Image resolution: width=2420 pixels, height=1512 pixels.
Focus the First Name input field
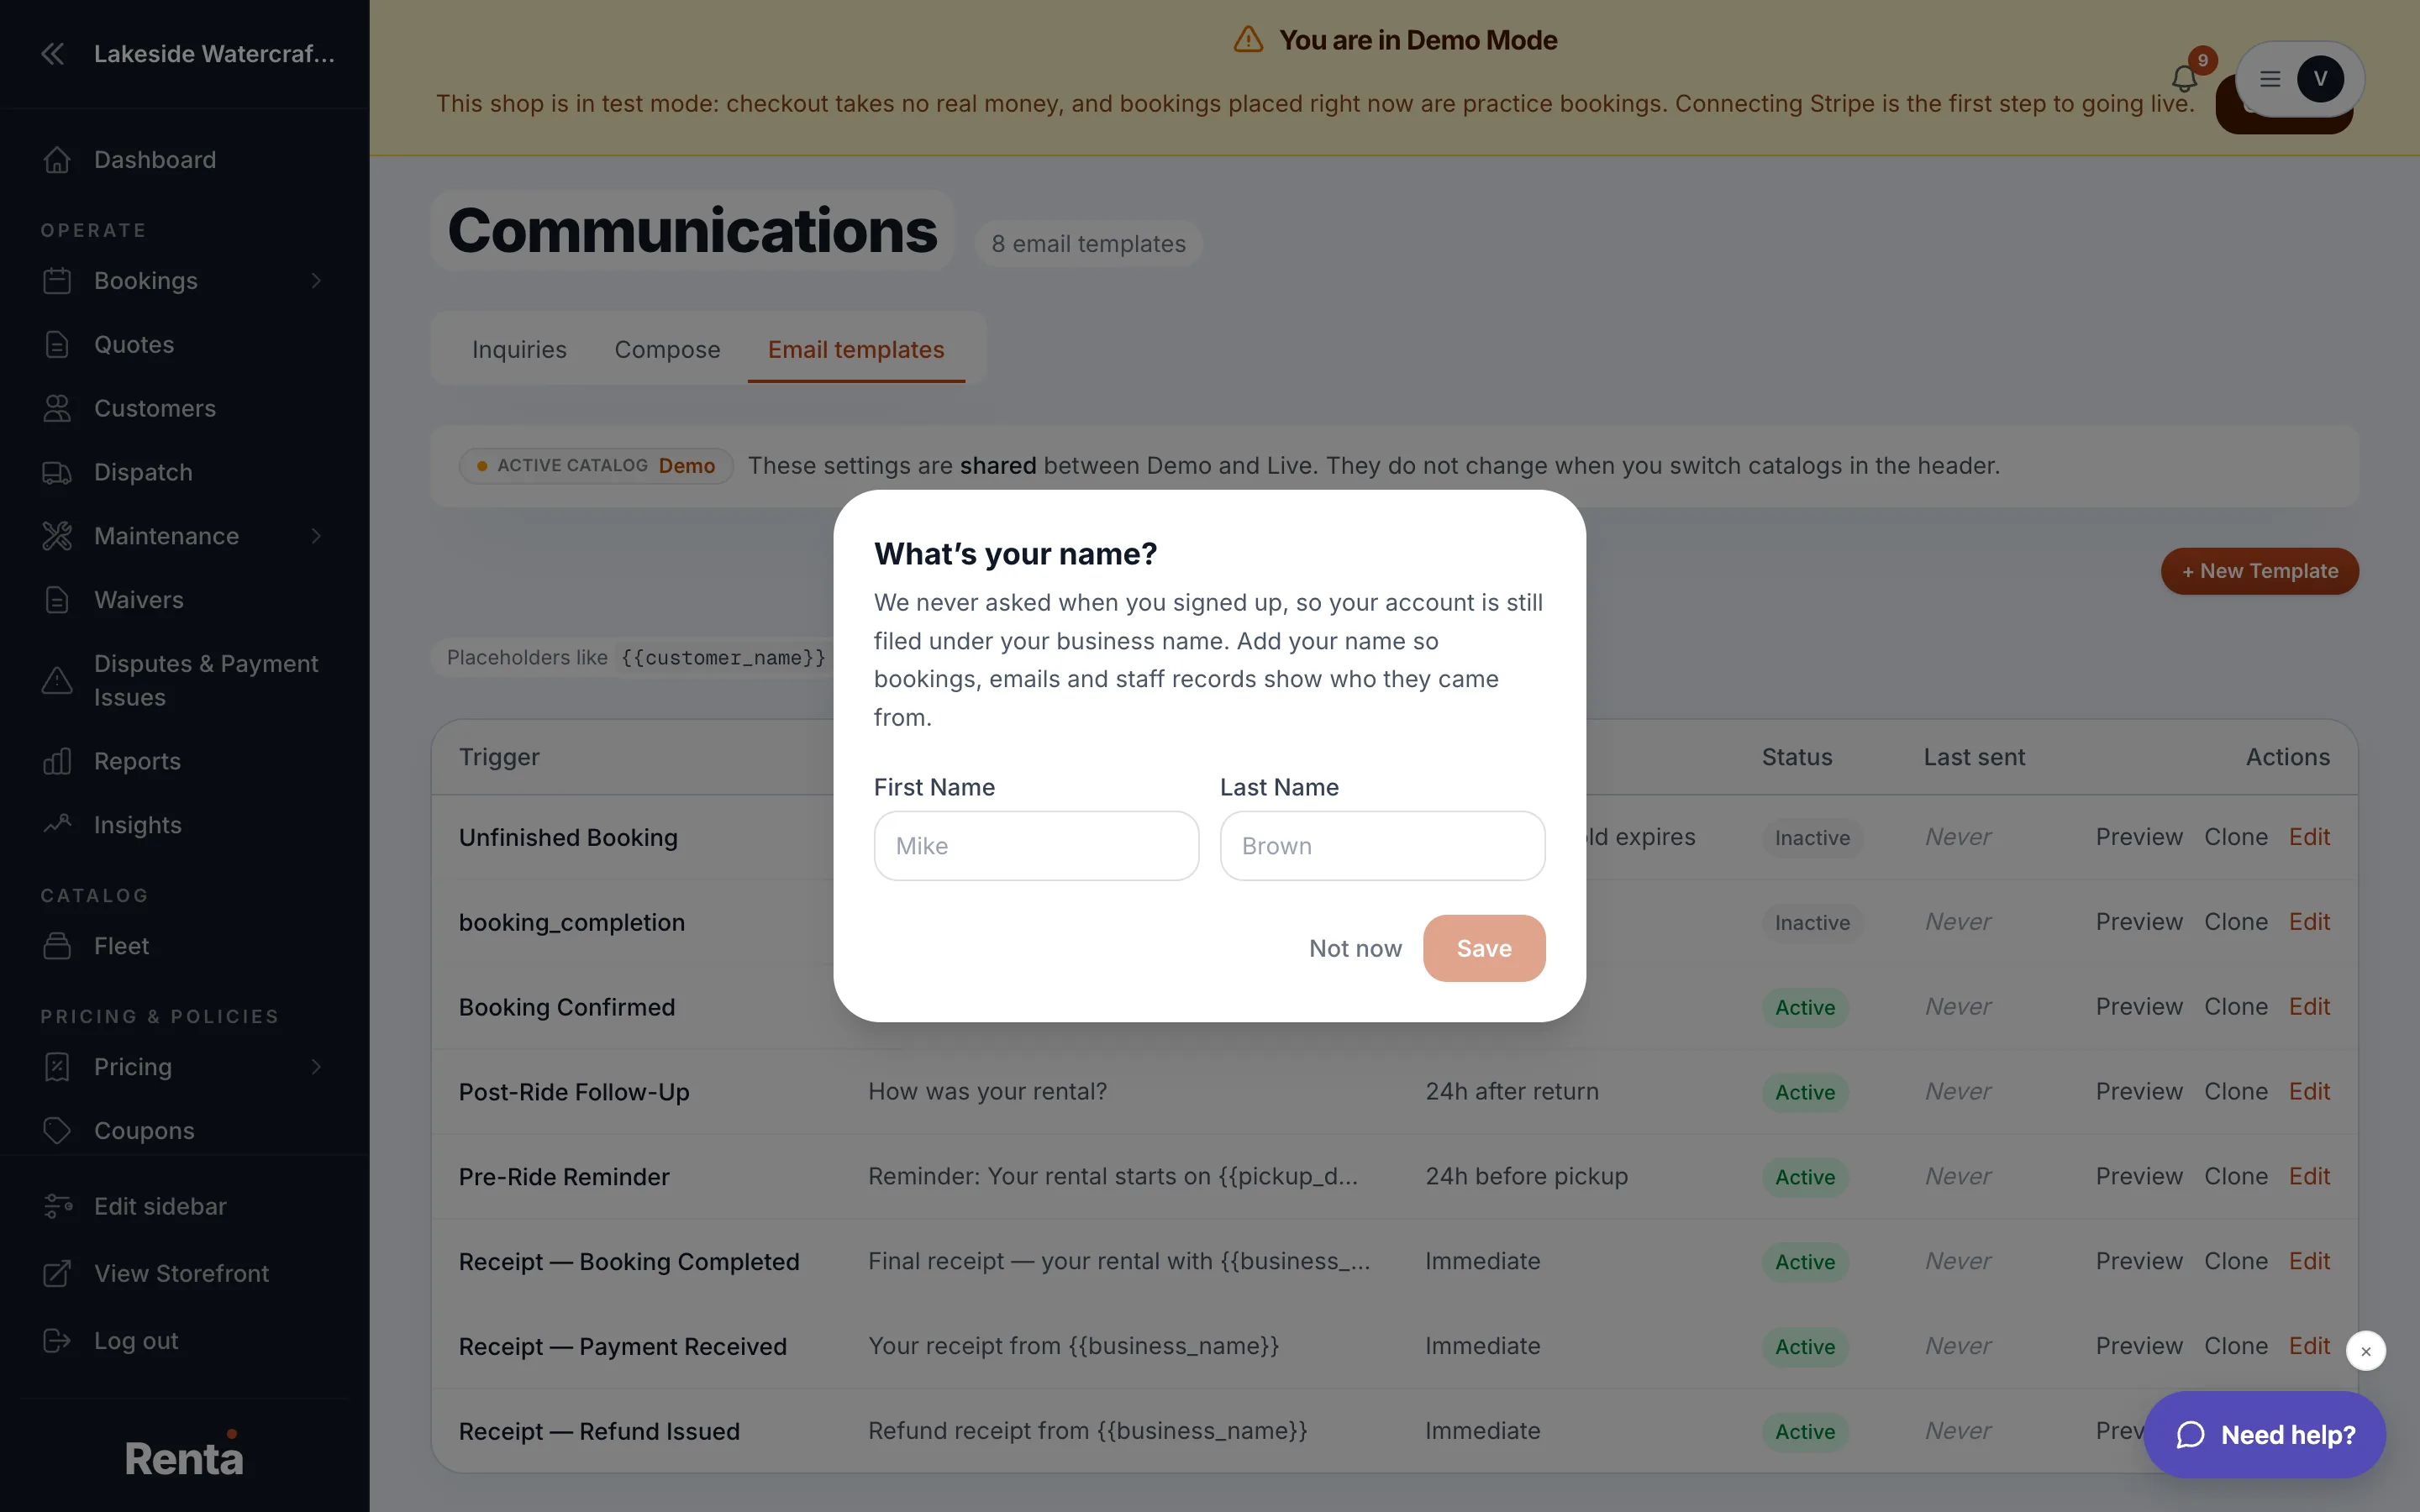1036,846
